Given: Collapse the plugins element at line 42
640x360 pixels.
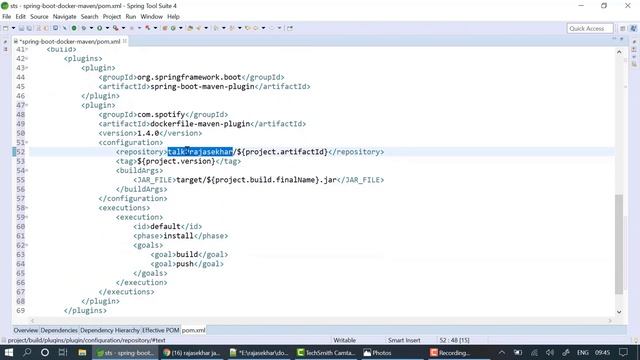Looking at the screenshot, I should (27, 59).
